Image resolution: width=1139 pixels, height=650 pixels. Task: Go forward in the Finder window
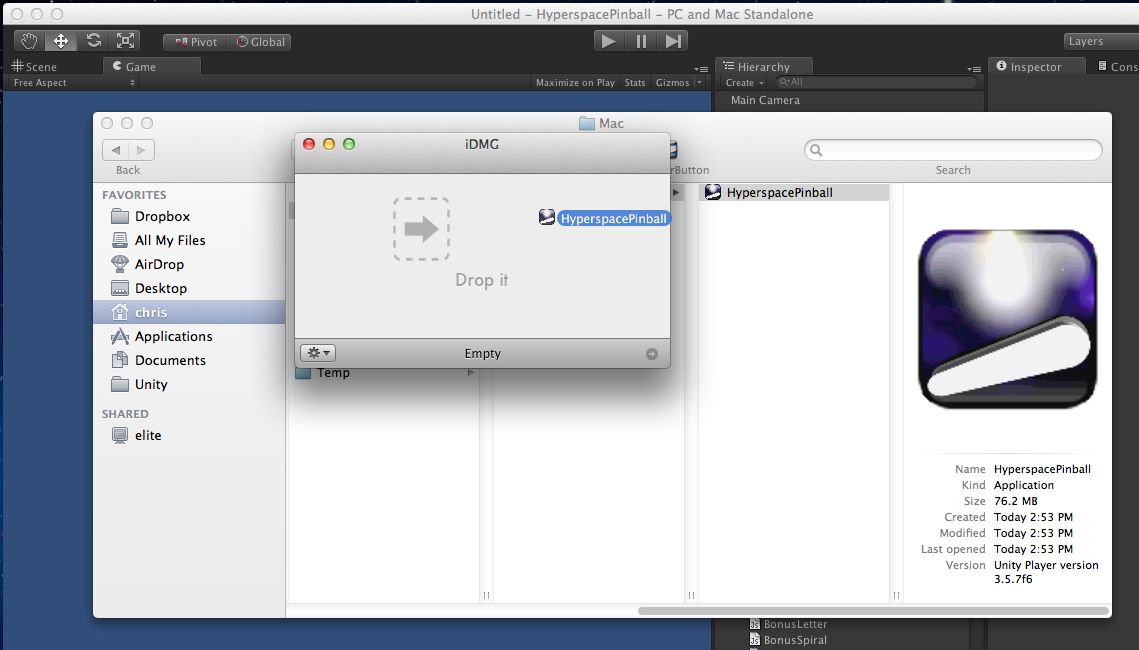(x=142, y=150)
